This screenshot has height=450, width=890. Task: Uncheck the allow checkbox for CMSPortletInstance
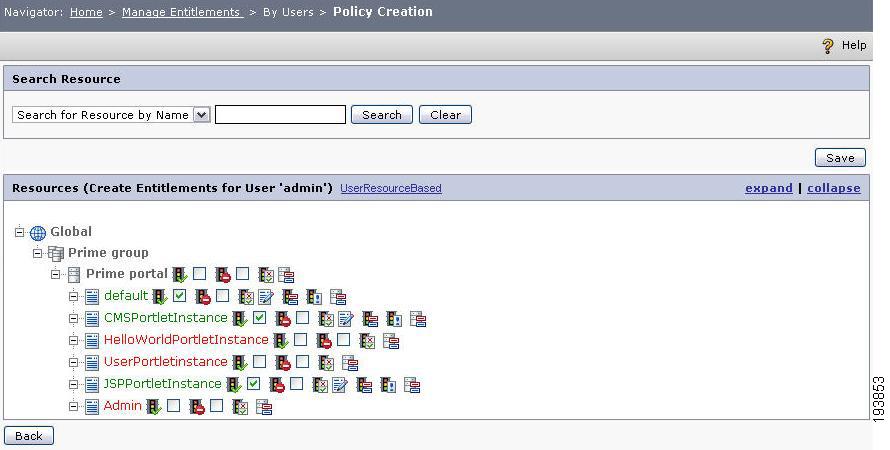259,317
